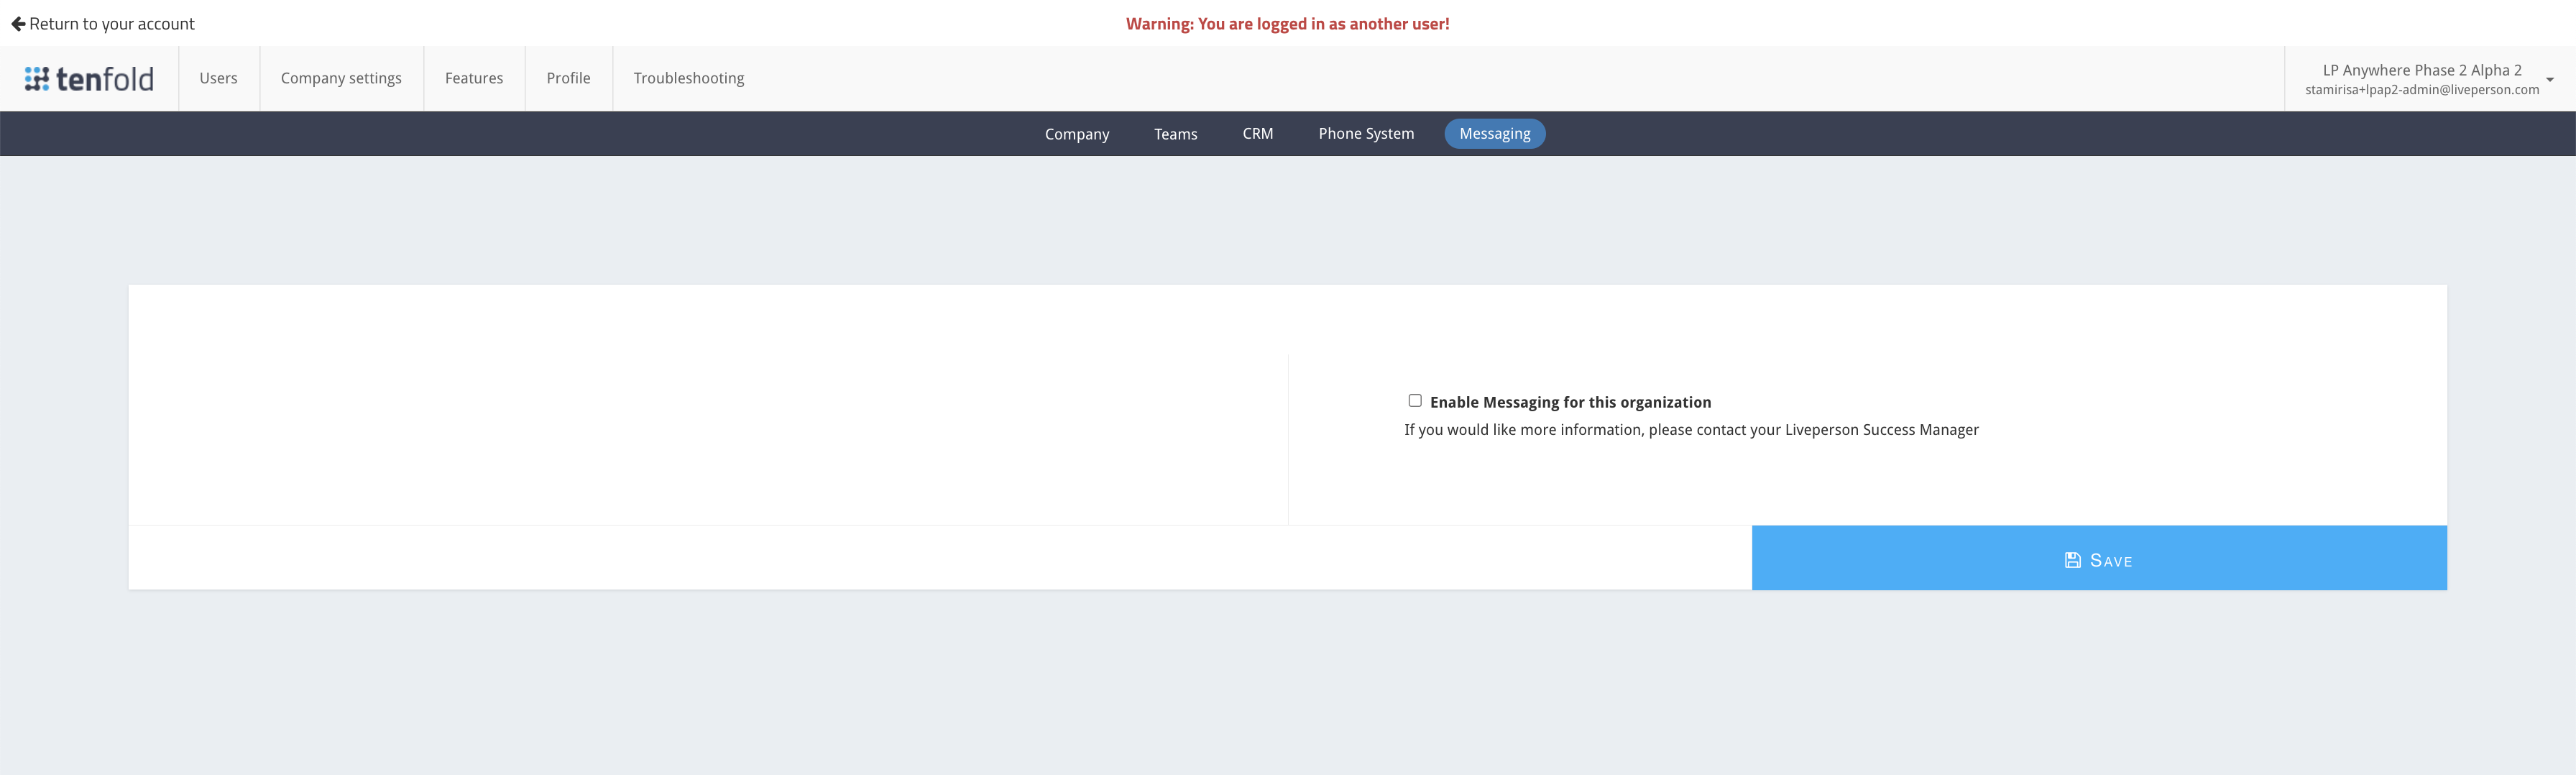This screenshot has width=2576, height=775.
Task: Click the dotted grid icon in the tenfold logo
Action: 38,77
